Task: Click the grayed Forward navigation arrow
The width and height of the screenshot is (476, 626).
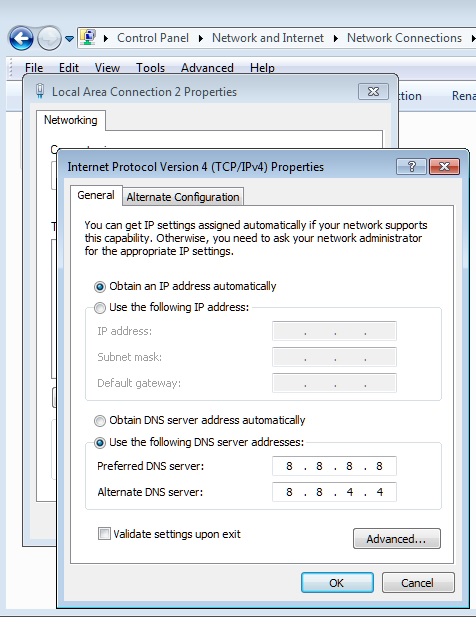Action: [x=49, y=38]
